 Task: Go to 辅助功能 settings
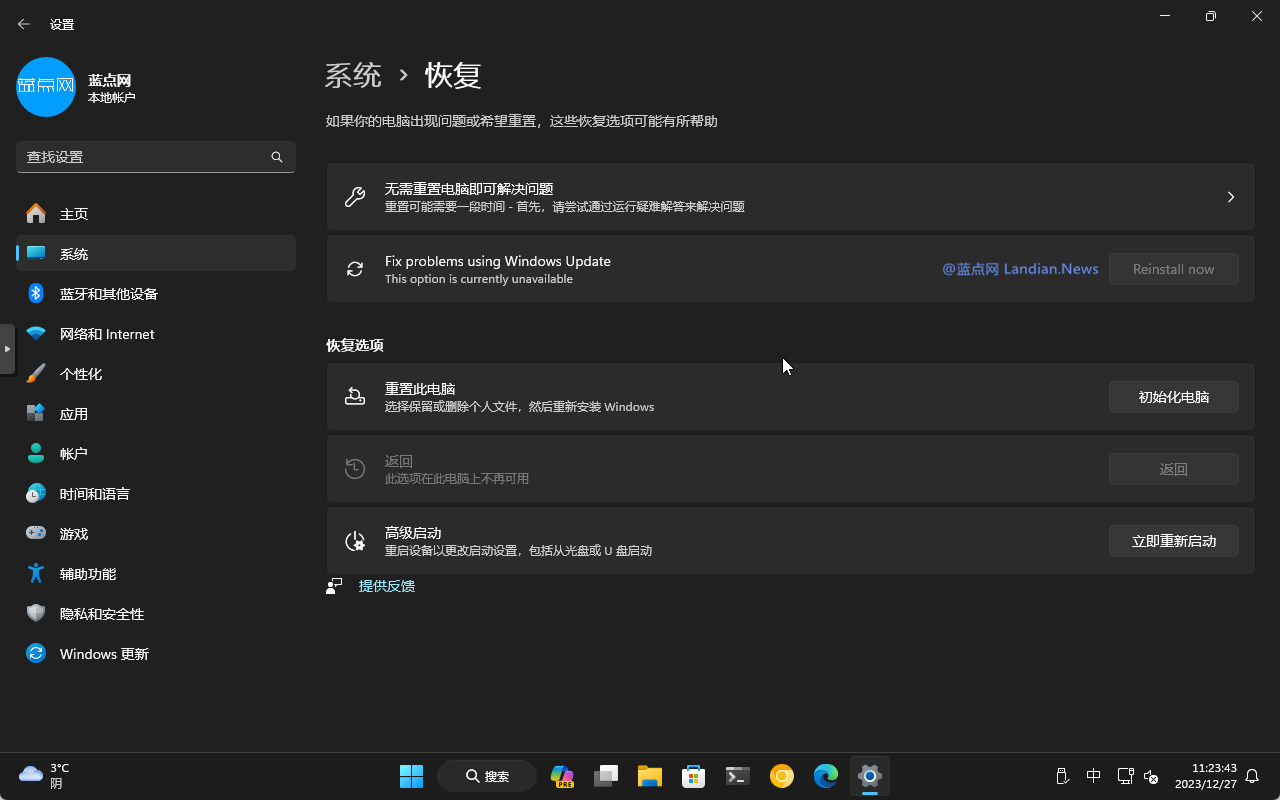coord(87,574)
